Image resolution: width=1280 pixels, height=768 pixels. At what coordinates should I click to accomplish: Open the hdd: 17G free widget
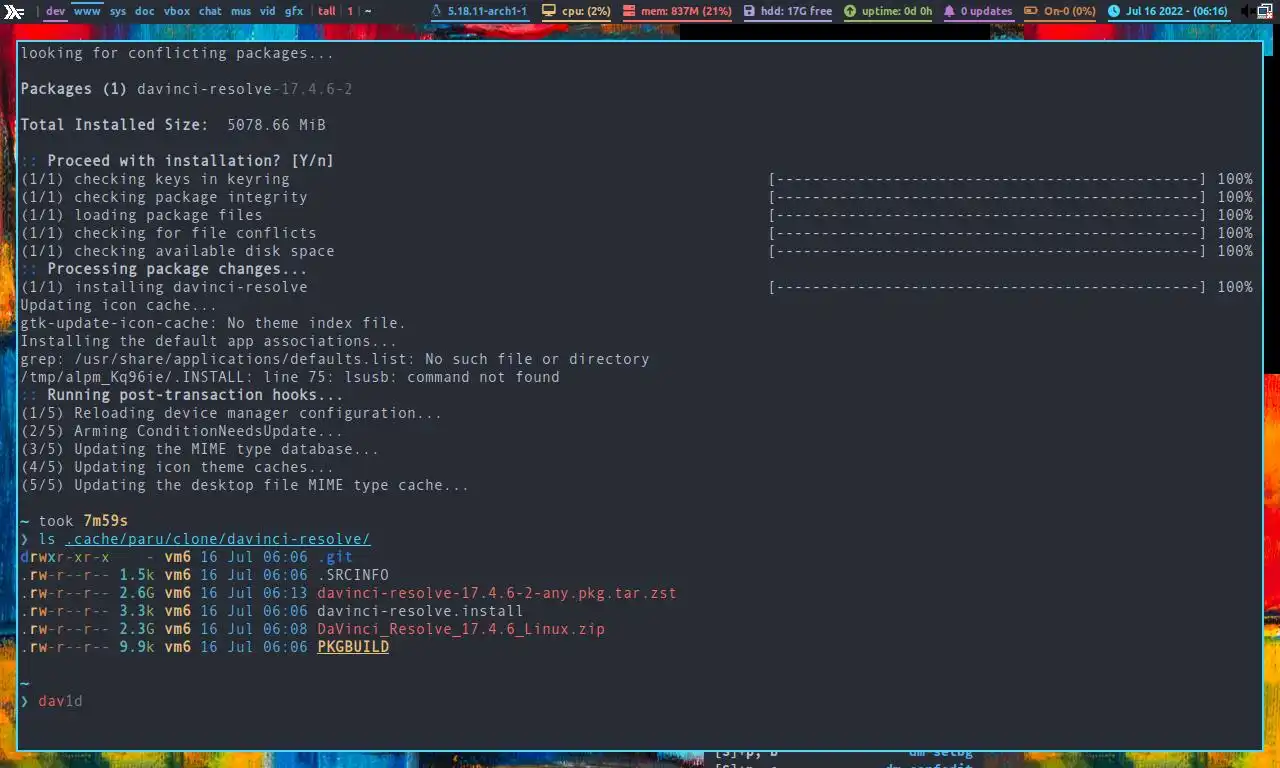(796, 11)
